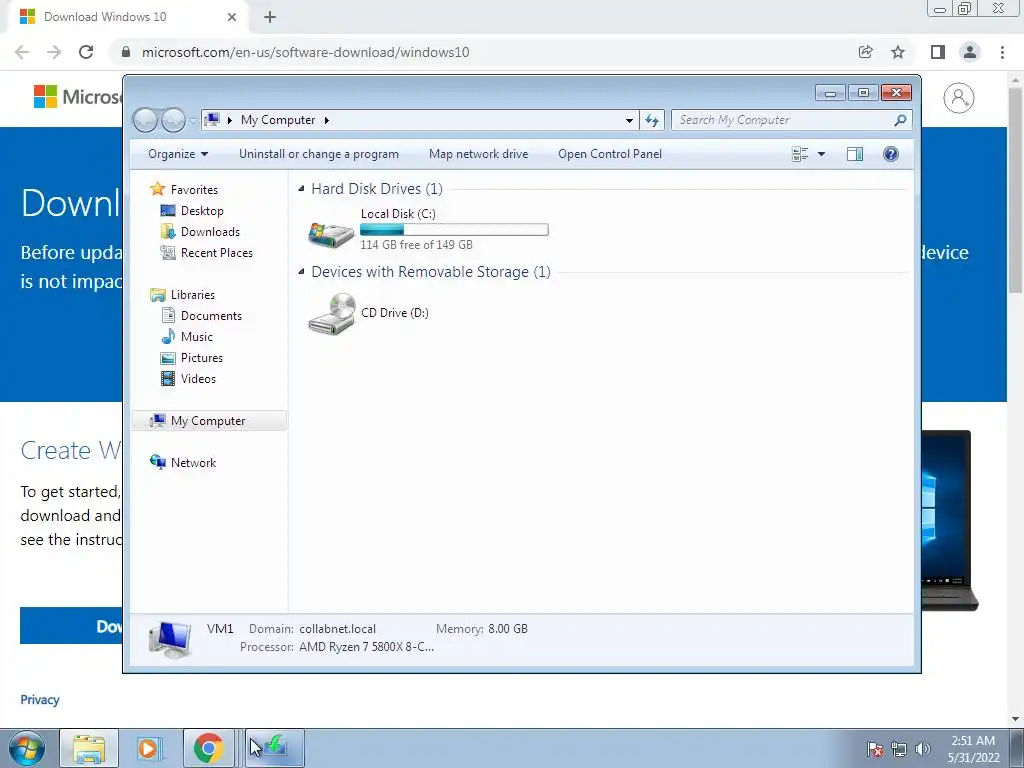Click the Explorer forward navigation button
The image size is (1024, 768).
(x=173, y=120)
